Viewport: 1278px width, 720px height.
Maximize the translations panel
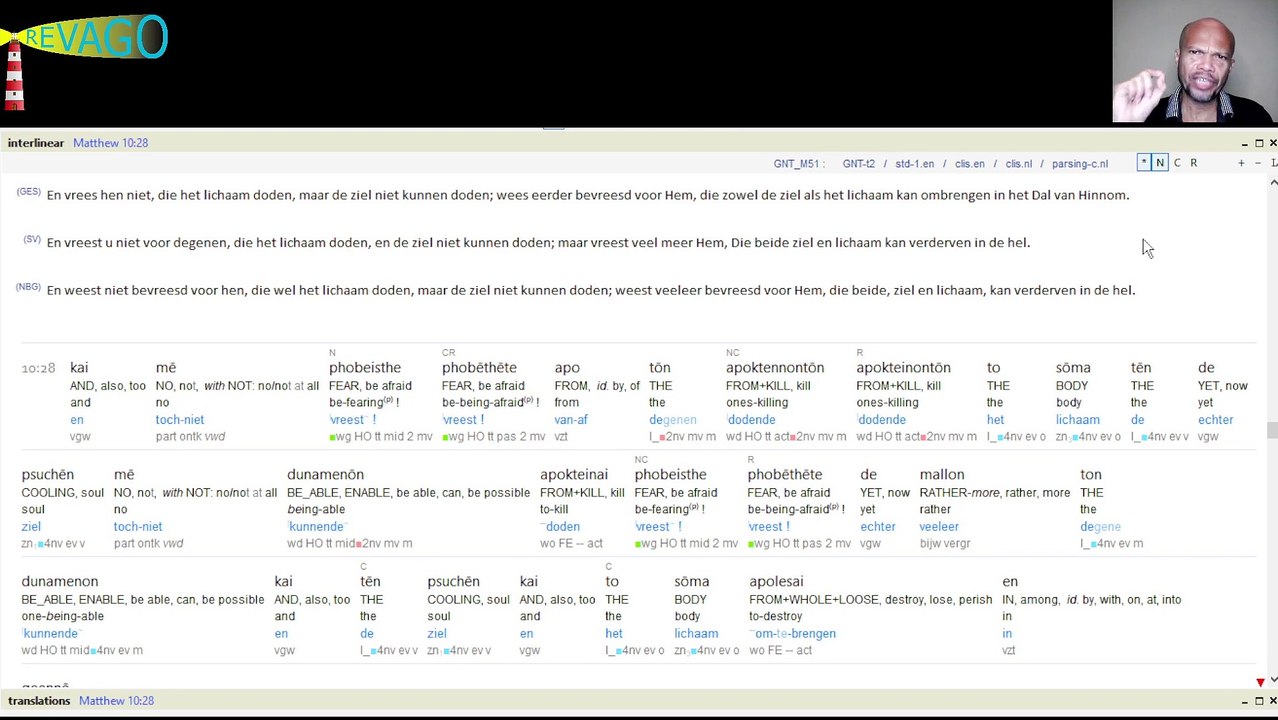[1259, 701]
